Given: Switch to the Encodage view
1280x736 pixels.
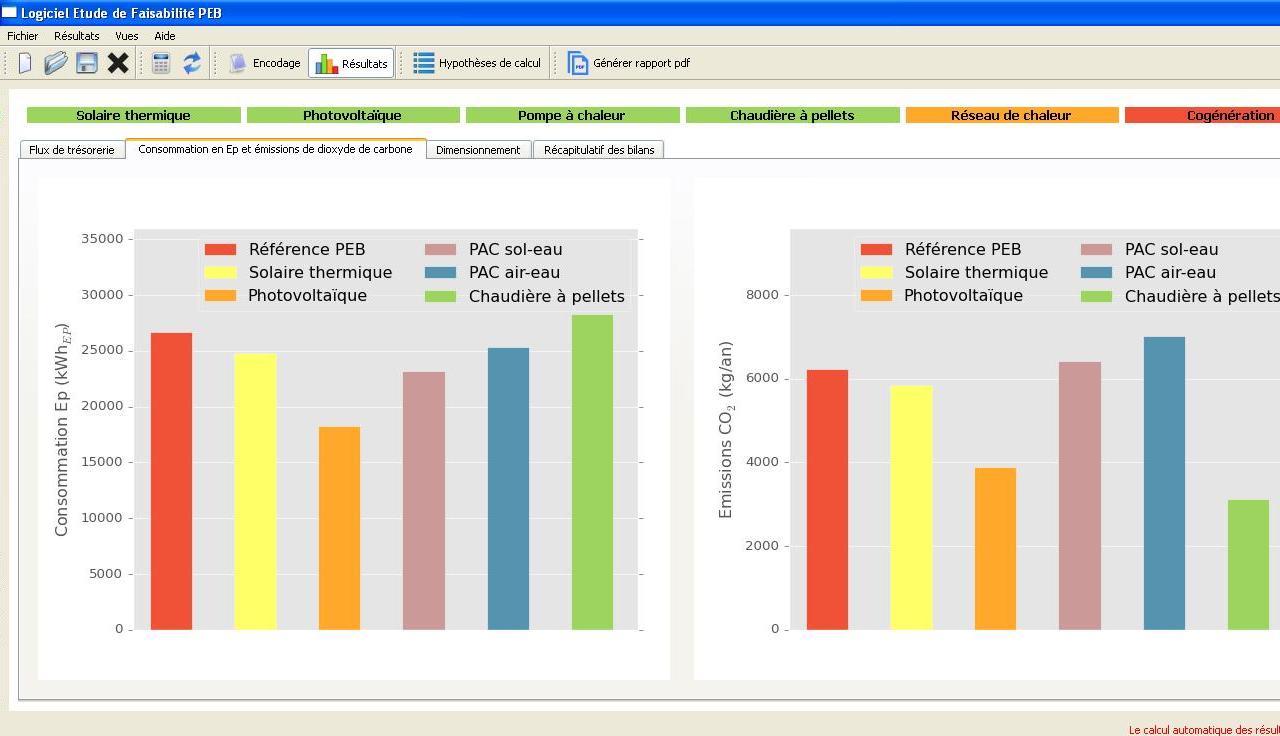Looking at the screenshot, I should (265, 63).
